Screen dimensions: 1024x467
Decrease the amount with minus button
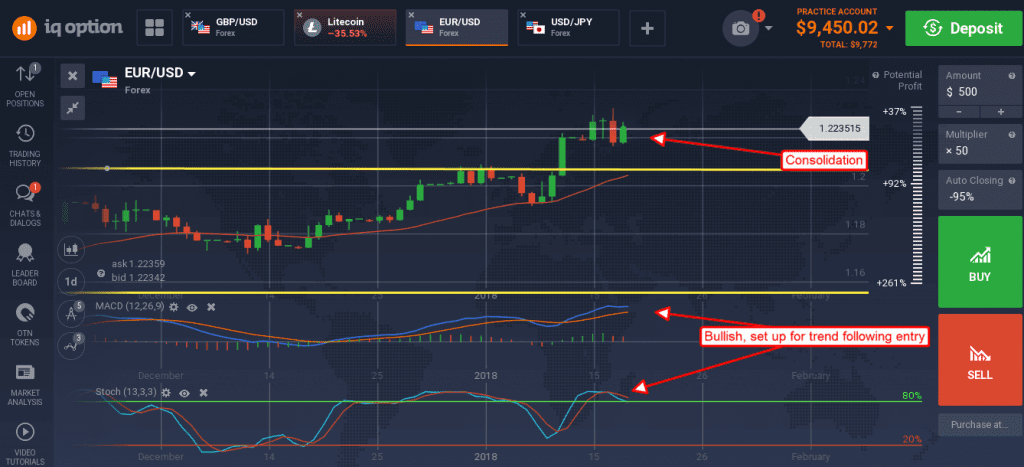958,112
